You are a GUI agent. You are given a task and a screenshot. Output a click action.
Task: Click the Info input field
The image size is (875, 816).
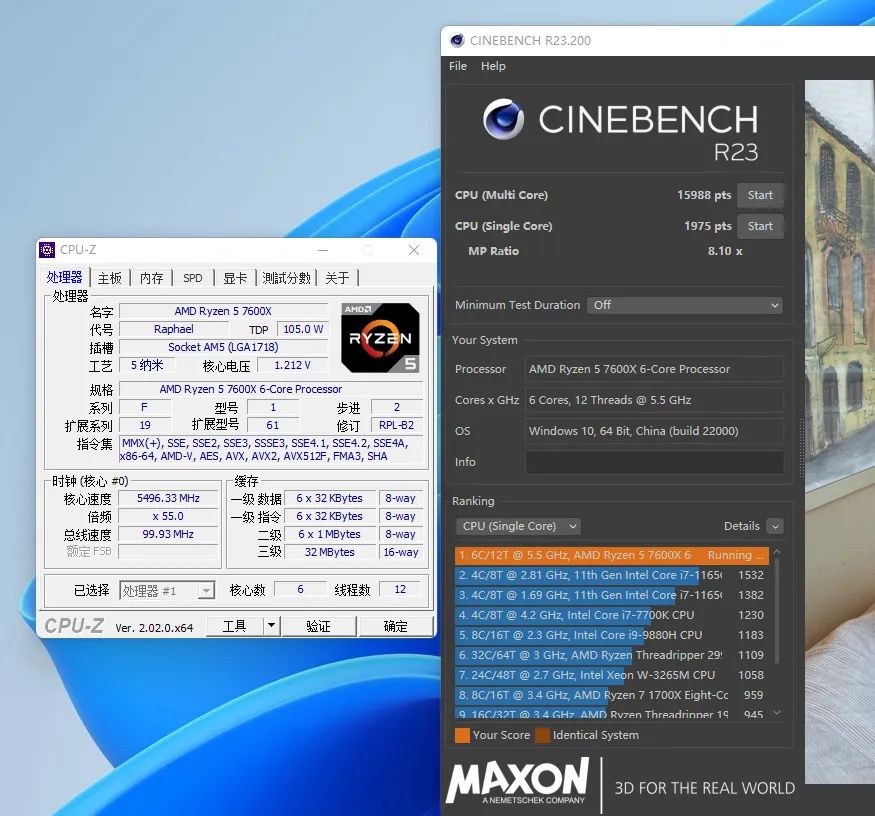click(x=654, y=462)
